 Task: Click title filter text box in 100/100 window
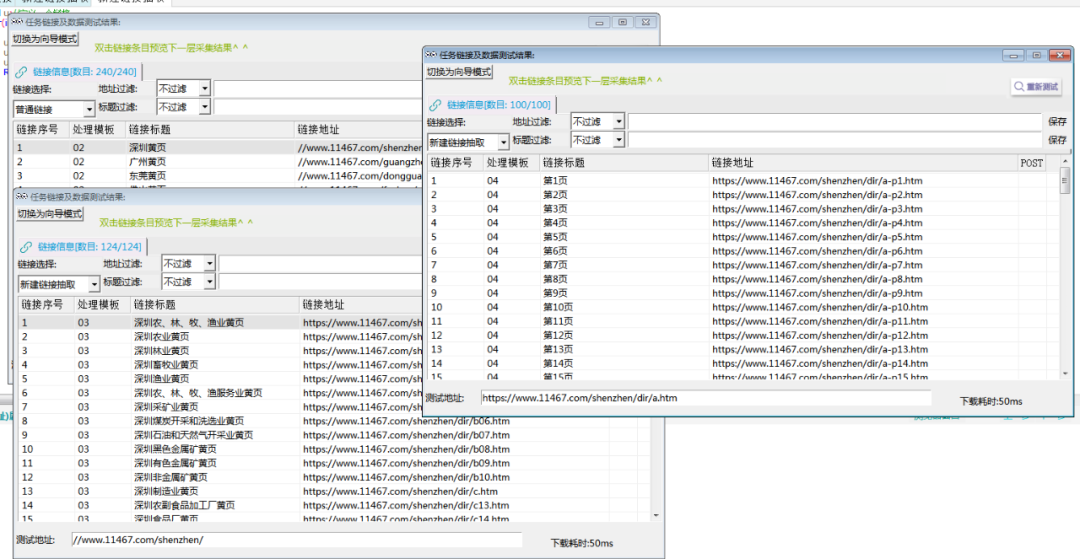(x=835, y=140)
